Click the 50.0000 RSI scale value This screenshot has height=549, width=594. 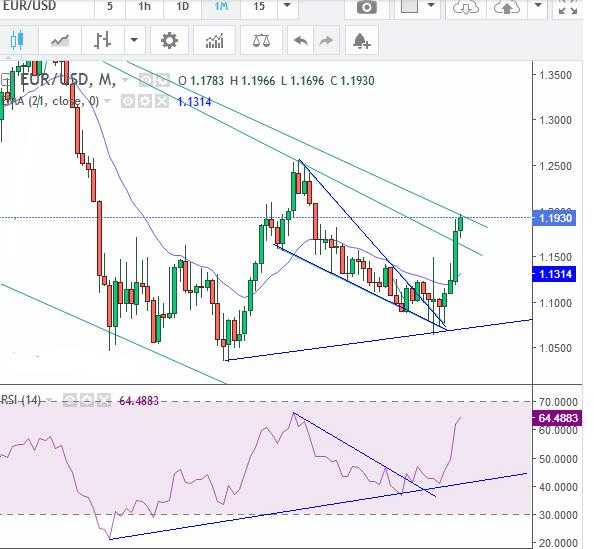[x=558, y=459]
